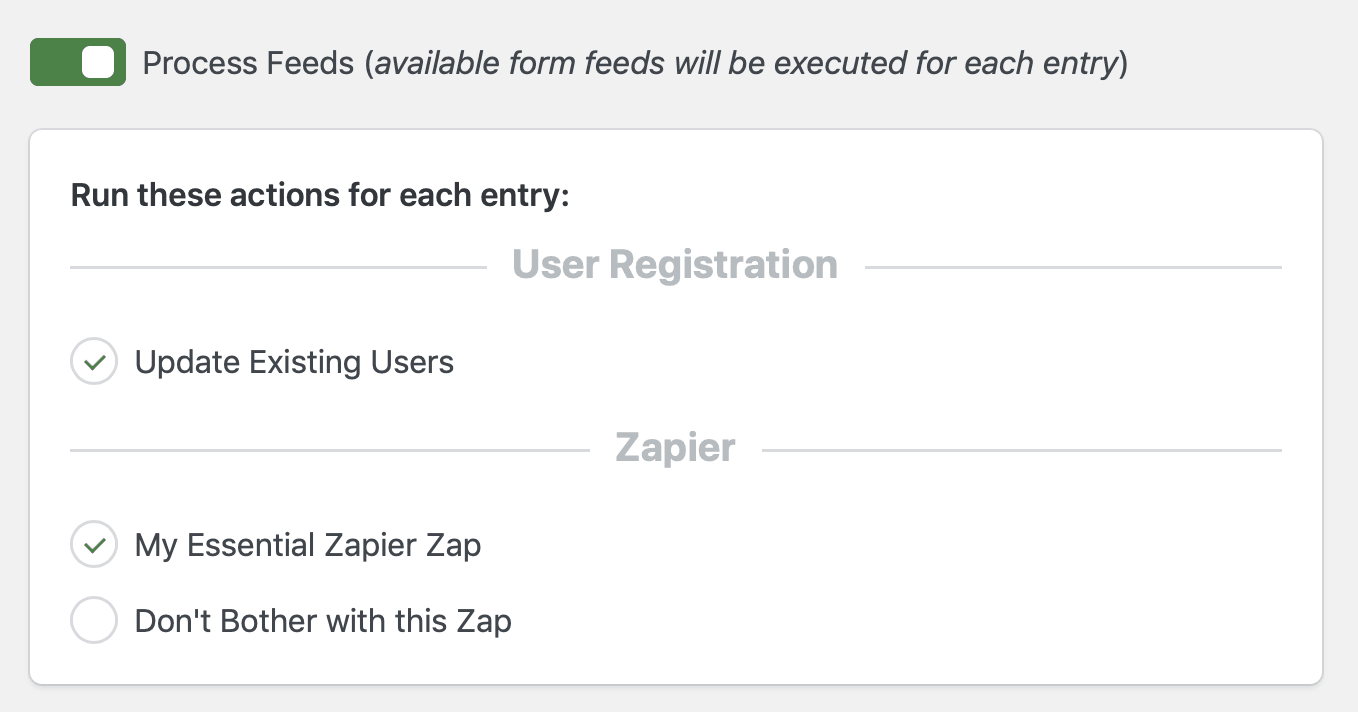The image size is (1358, 712).
Task: Select the My Essential Zapier Zap label text
Action: point(307,544)
